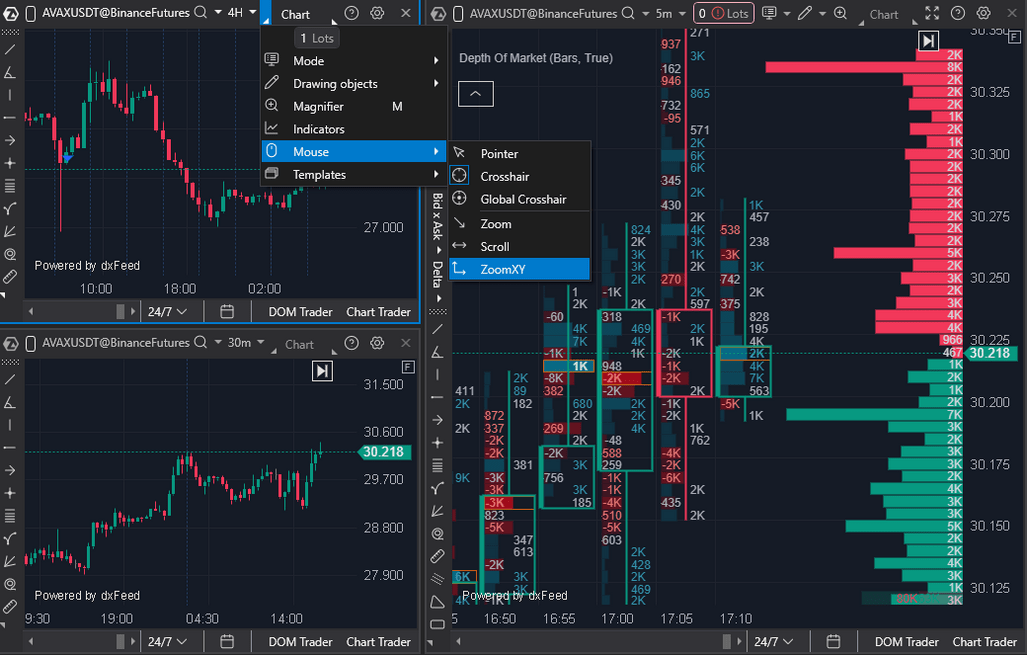This screenshot has width=1027, height=655.
Task: Click the settings gear in the 5m chart header
Action: pyautogui.click(x=984, y=13)
